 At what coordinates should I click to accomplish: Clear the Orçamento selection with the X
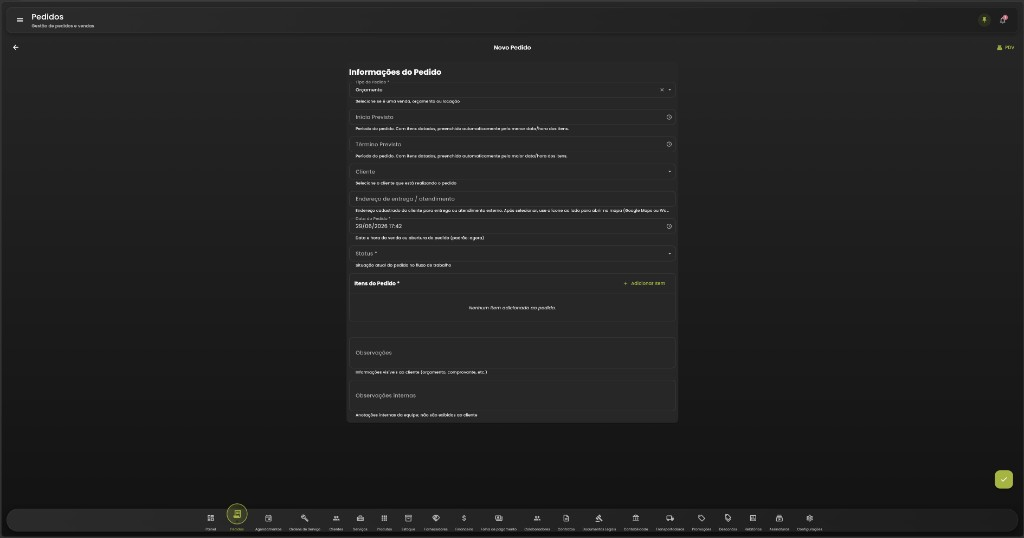tap(662, 90)
